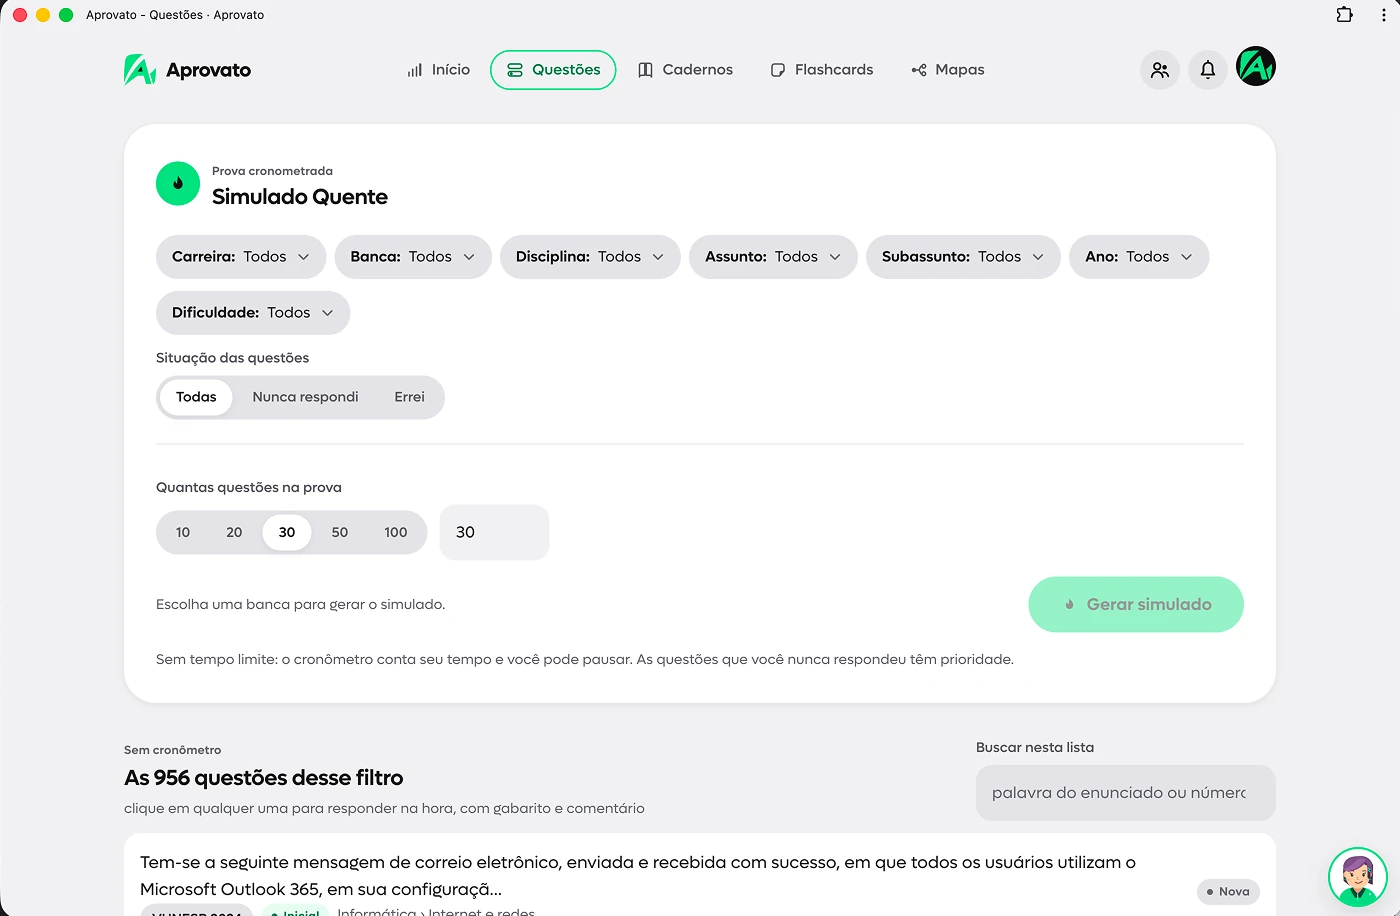Open the people/friends icon button
This screenshot has width=1400, height=916.
(x=1160, y=70)
